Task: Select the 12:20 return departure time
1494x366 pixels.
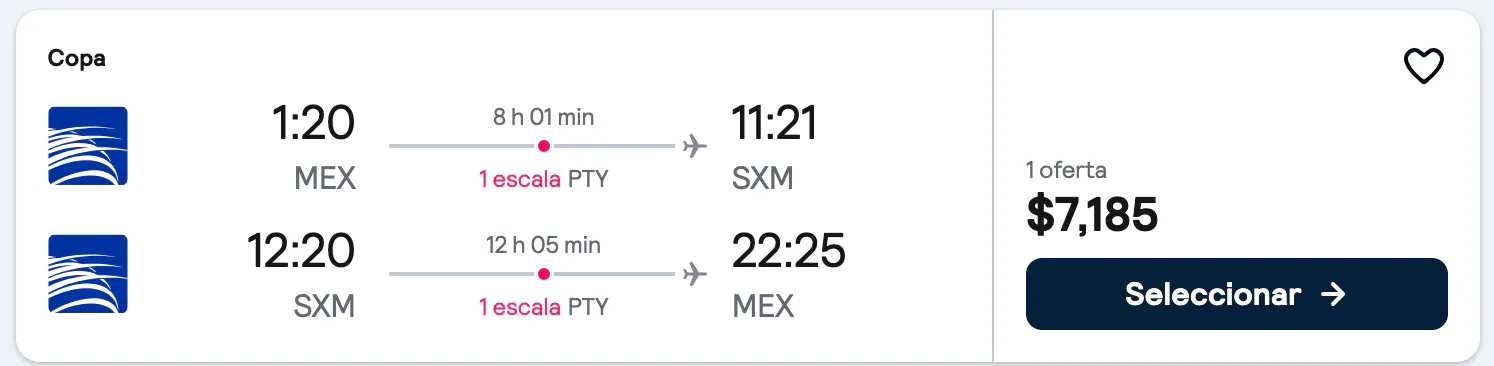Action: (x=301, y=251)
